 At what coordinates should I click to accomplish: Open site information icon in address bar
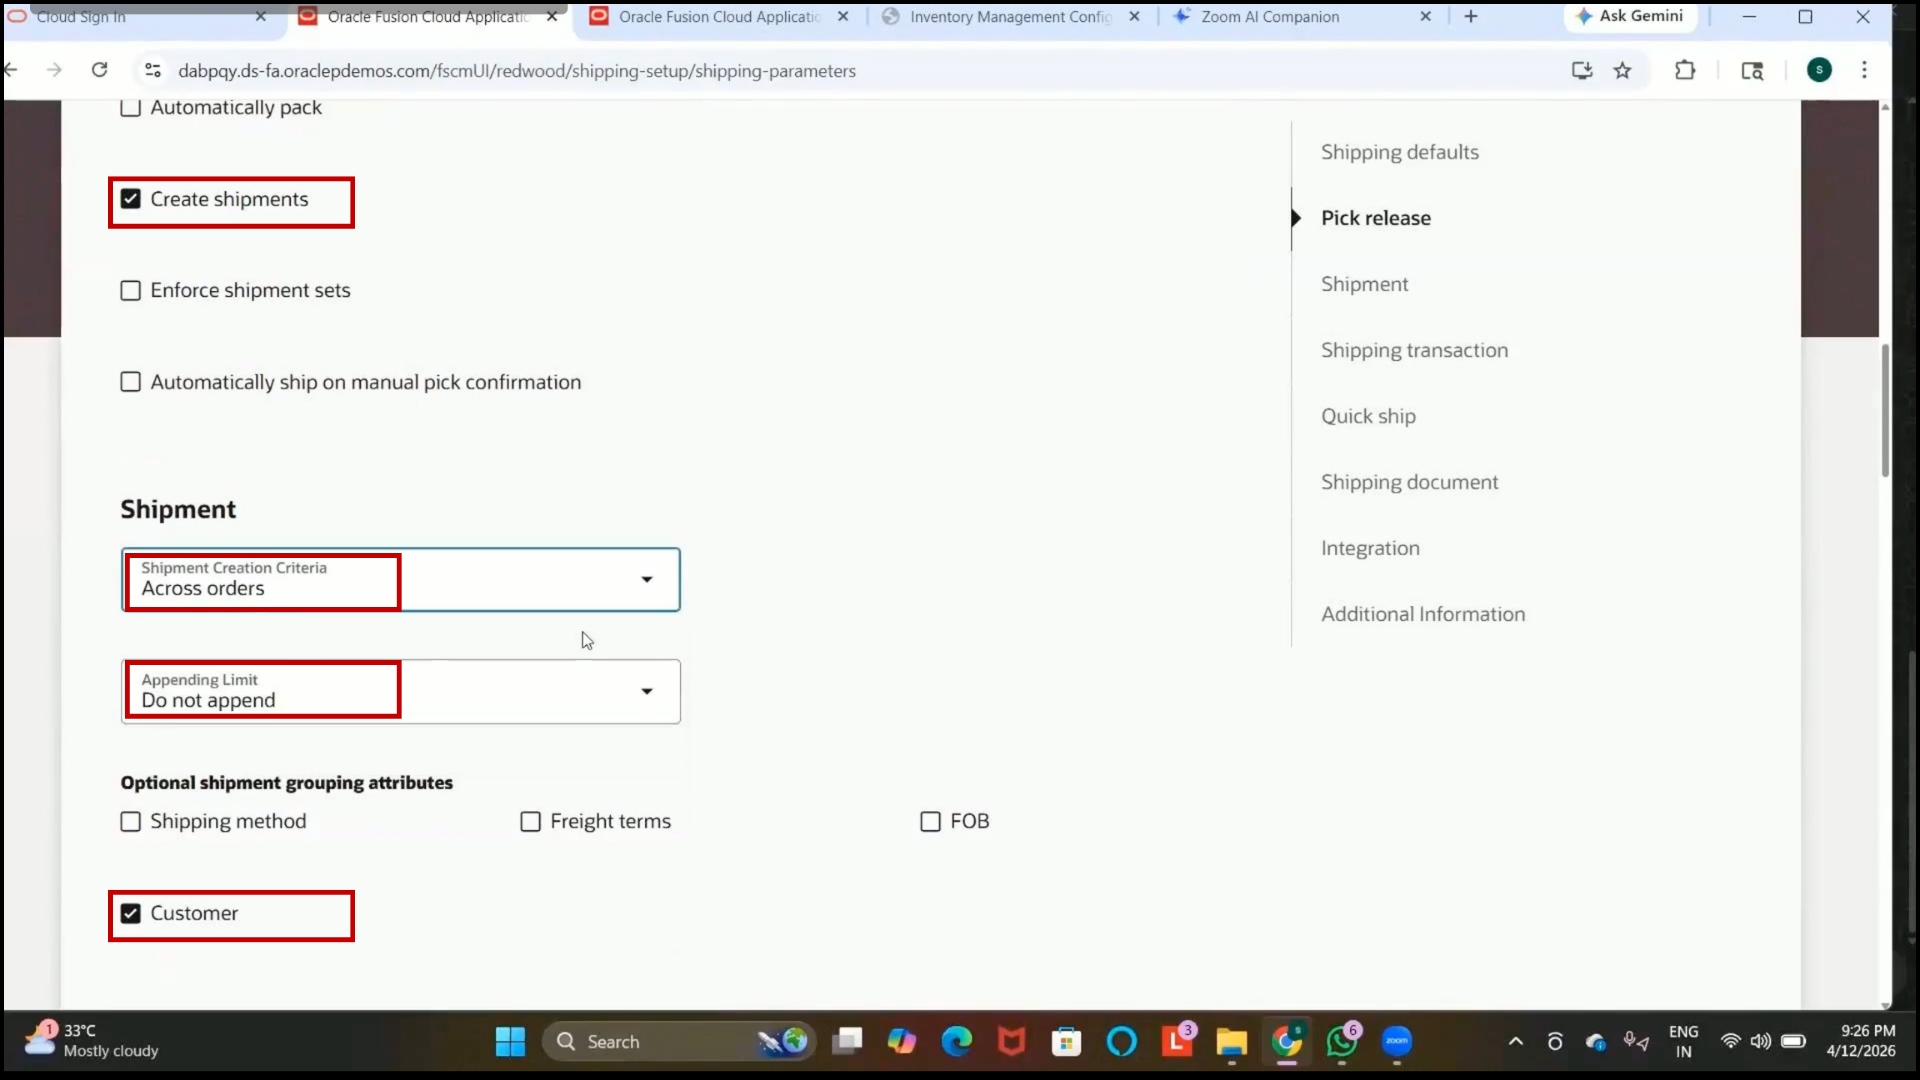tap(153, 70)
